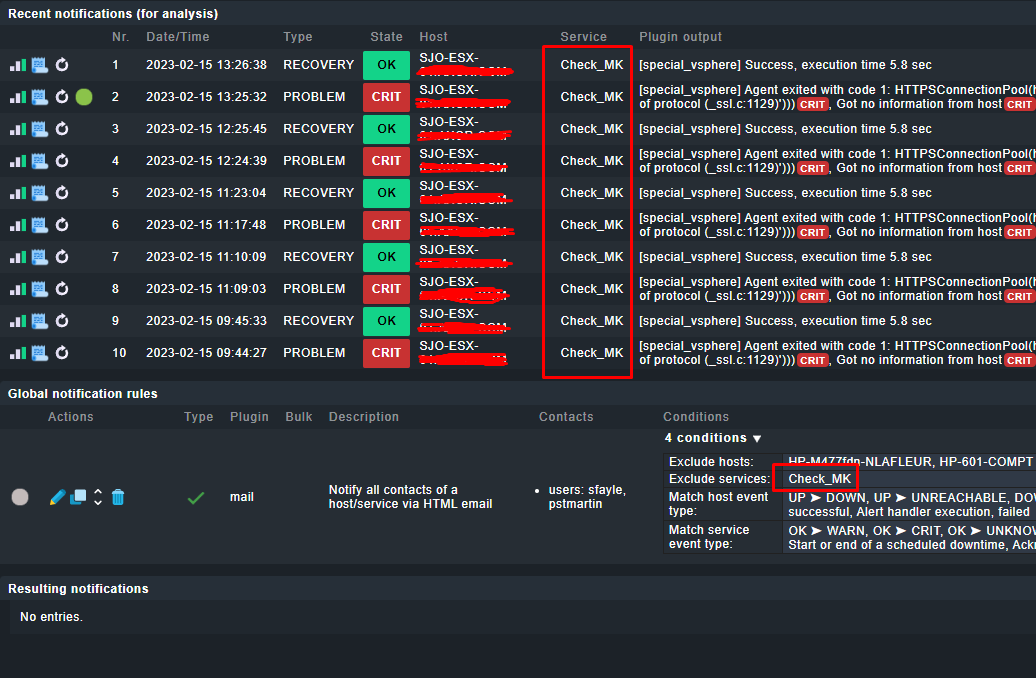The image size is (1036, 678).
Task: Move the notification rule up
Action: click(x=97, y=491)
